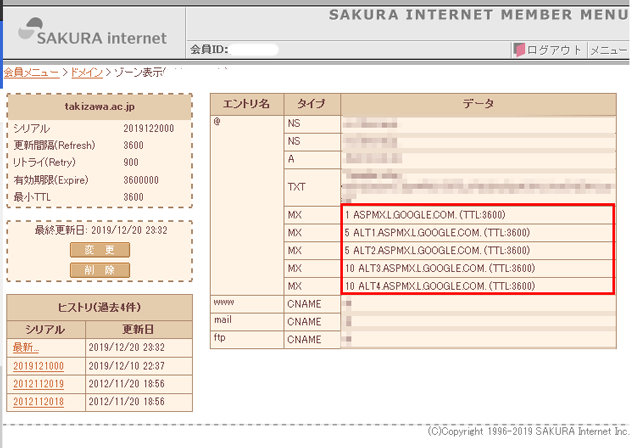Go to 会員メニュー breadcrumb link

point(31,73)
